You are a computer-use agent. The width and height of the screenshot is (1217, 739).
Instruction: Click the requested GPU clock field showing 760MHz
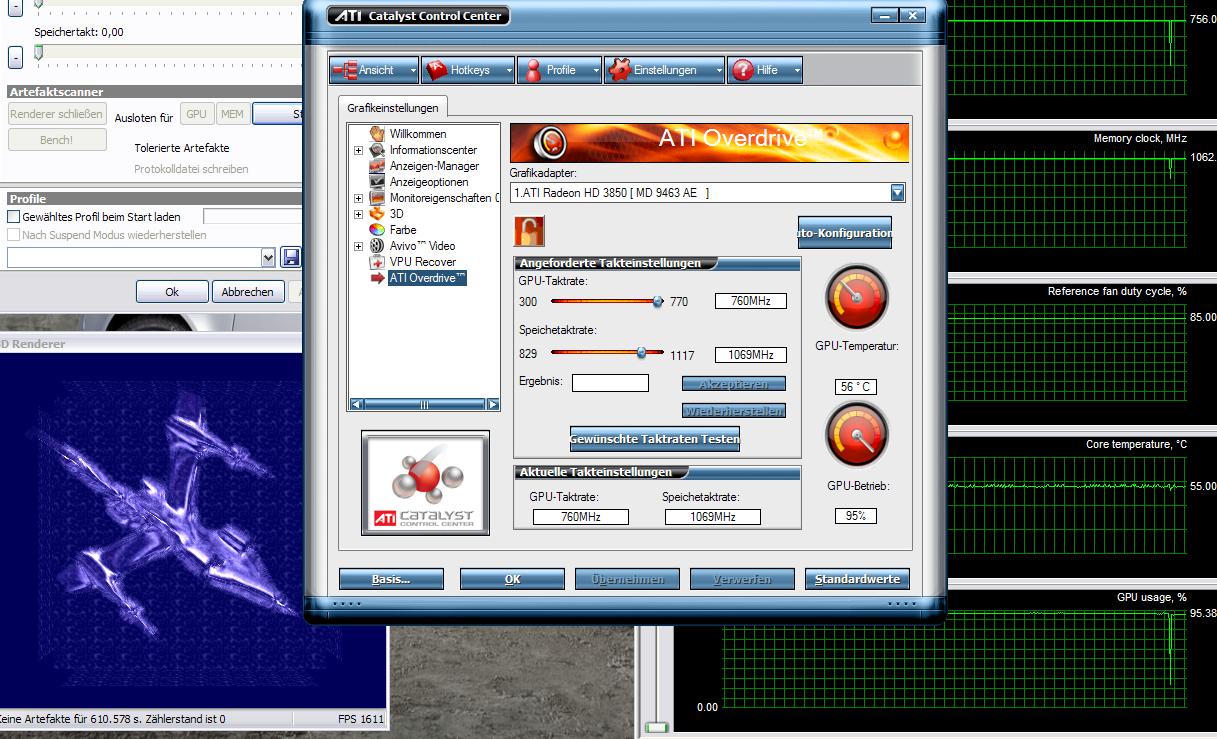[x=751, y=301]
